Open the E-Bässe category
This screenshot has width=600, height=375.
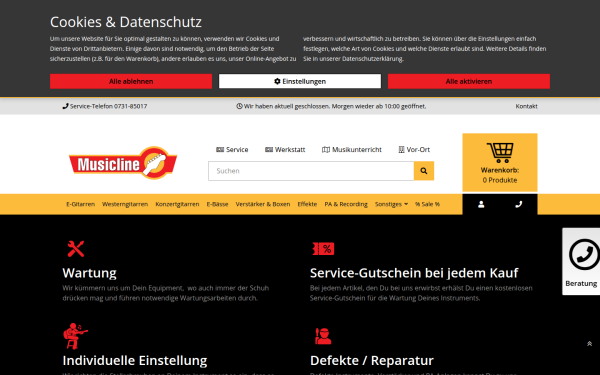pos(217,204)
